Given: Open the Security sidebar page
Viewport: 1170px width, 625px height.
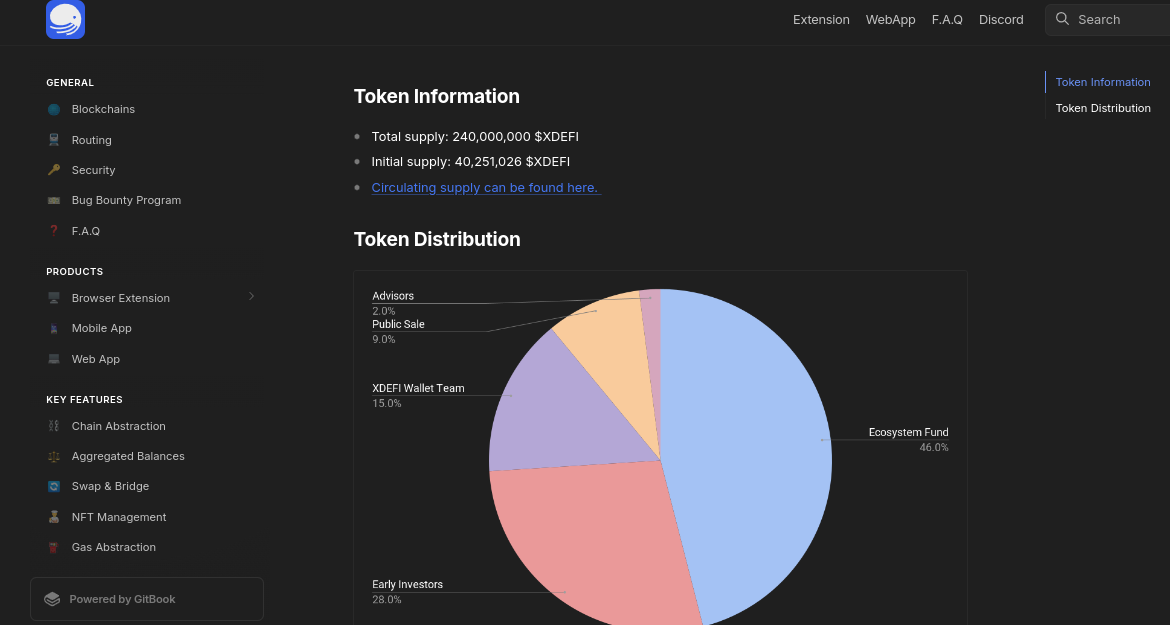Looking at the screenshot, I should tap(93, 170).
